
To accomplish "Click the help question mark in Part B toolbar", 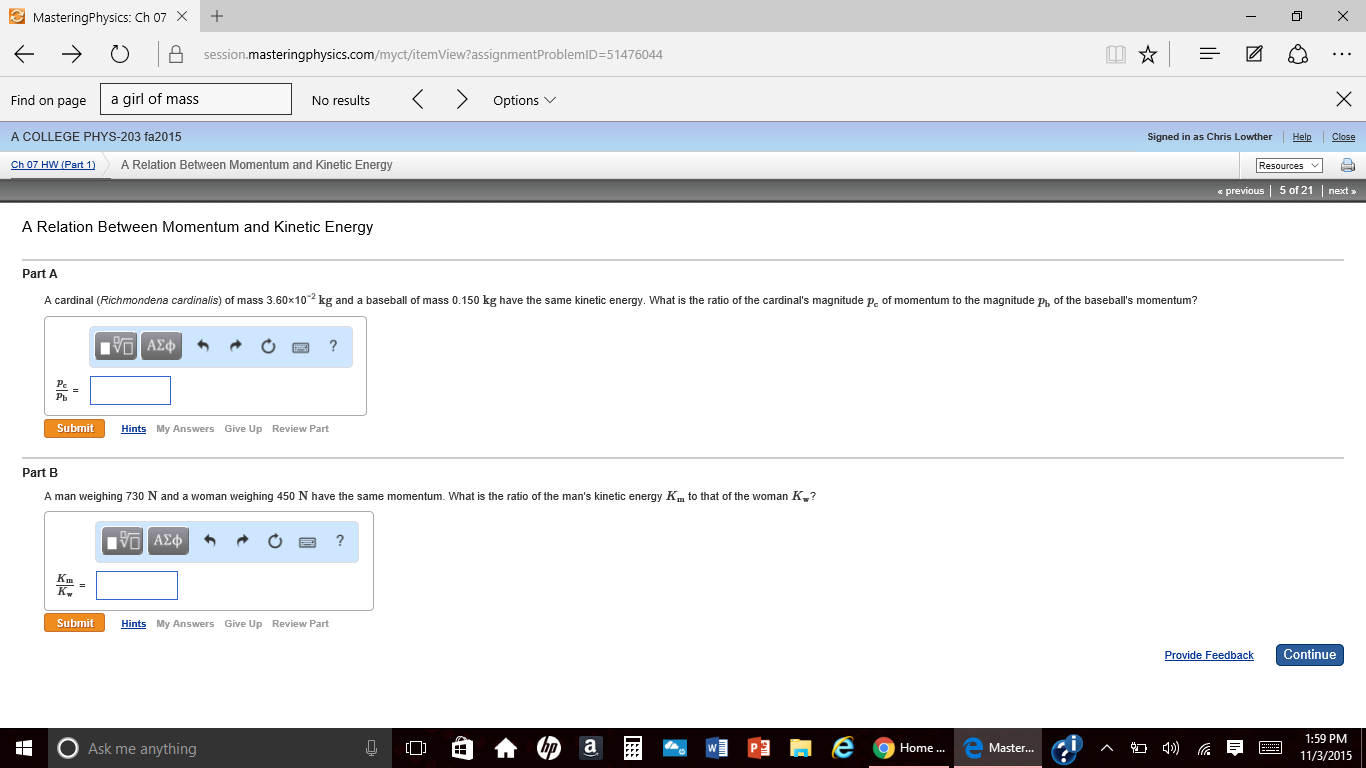I will coord(340,540).
